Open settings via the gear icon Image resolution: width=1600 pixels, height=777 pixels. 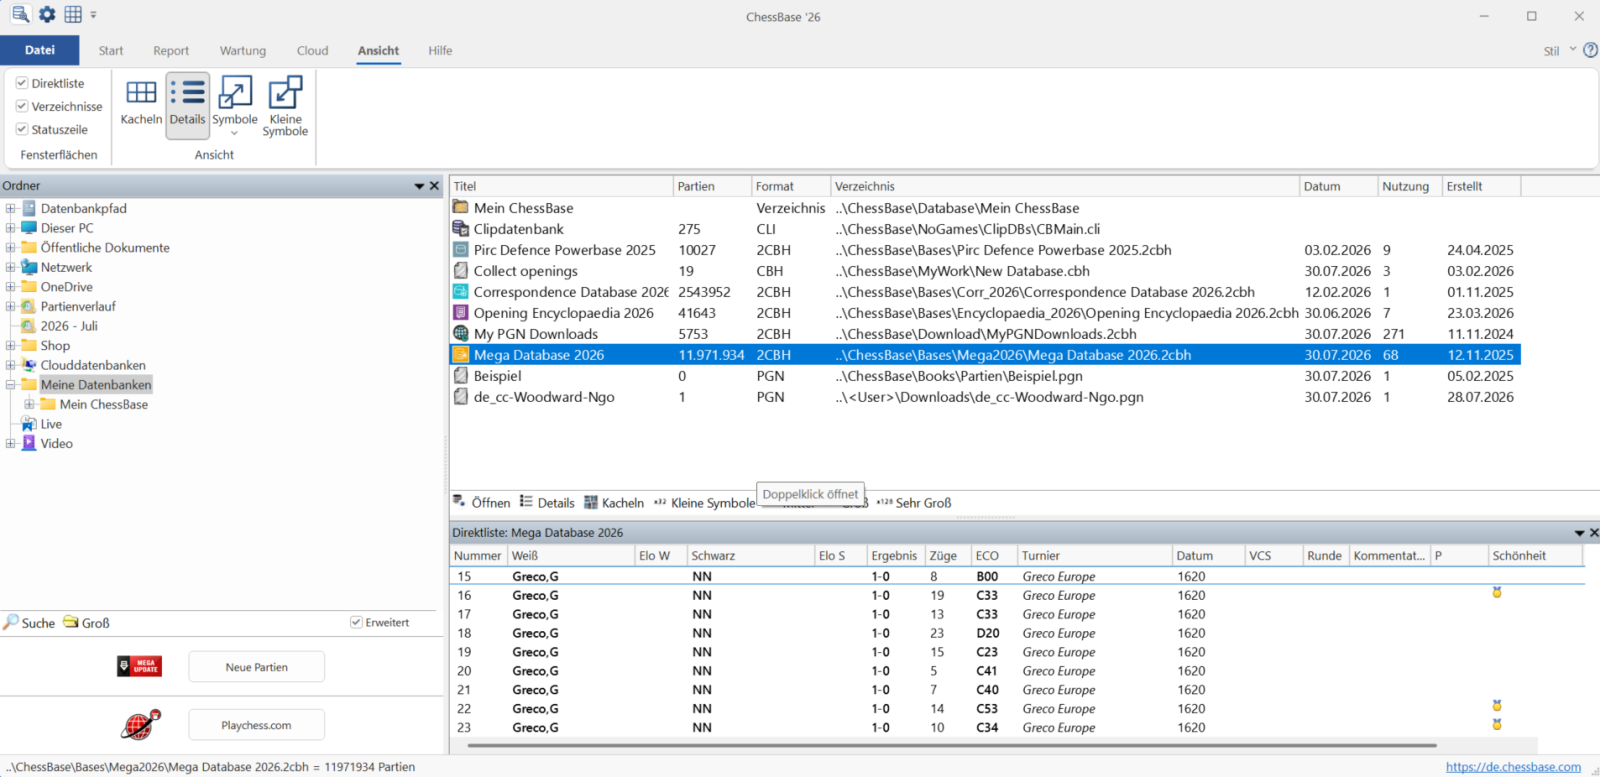[x=47, y=15]
